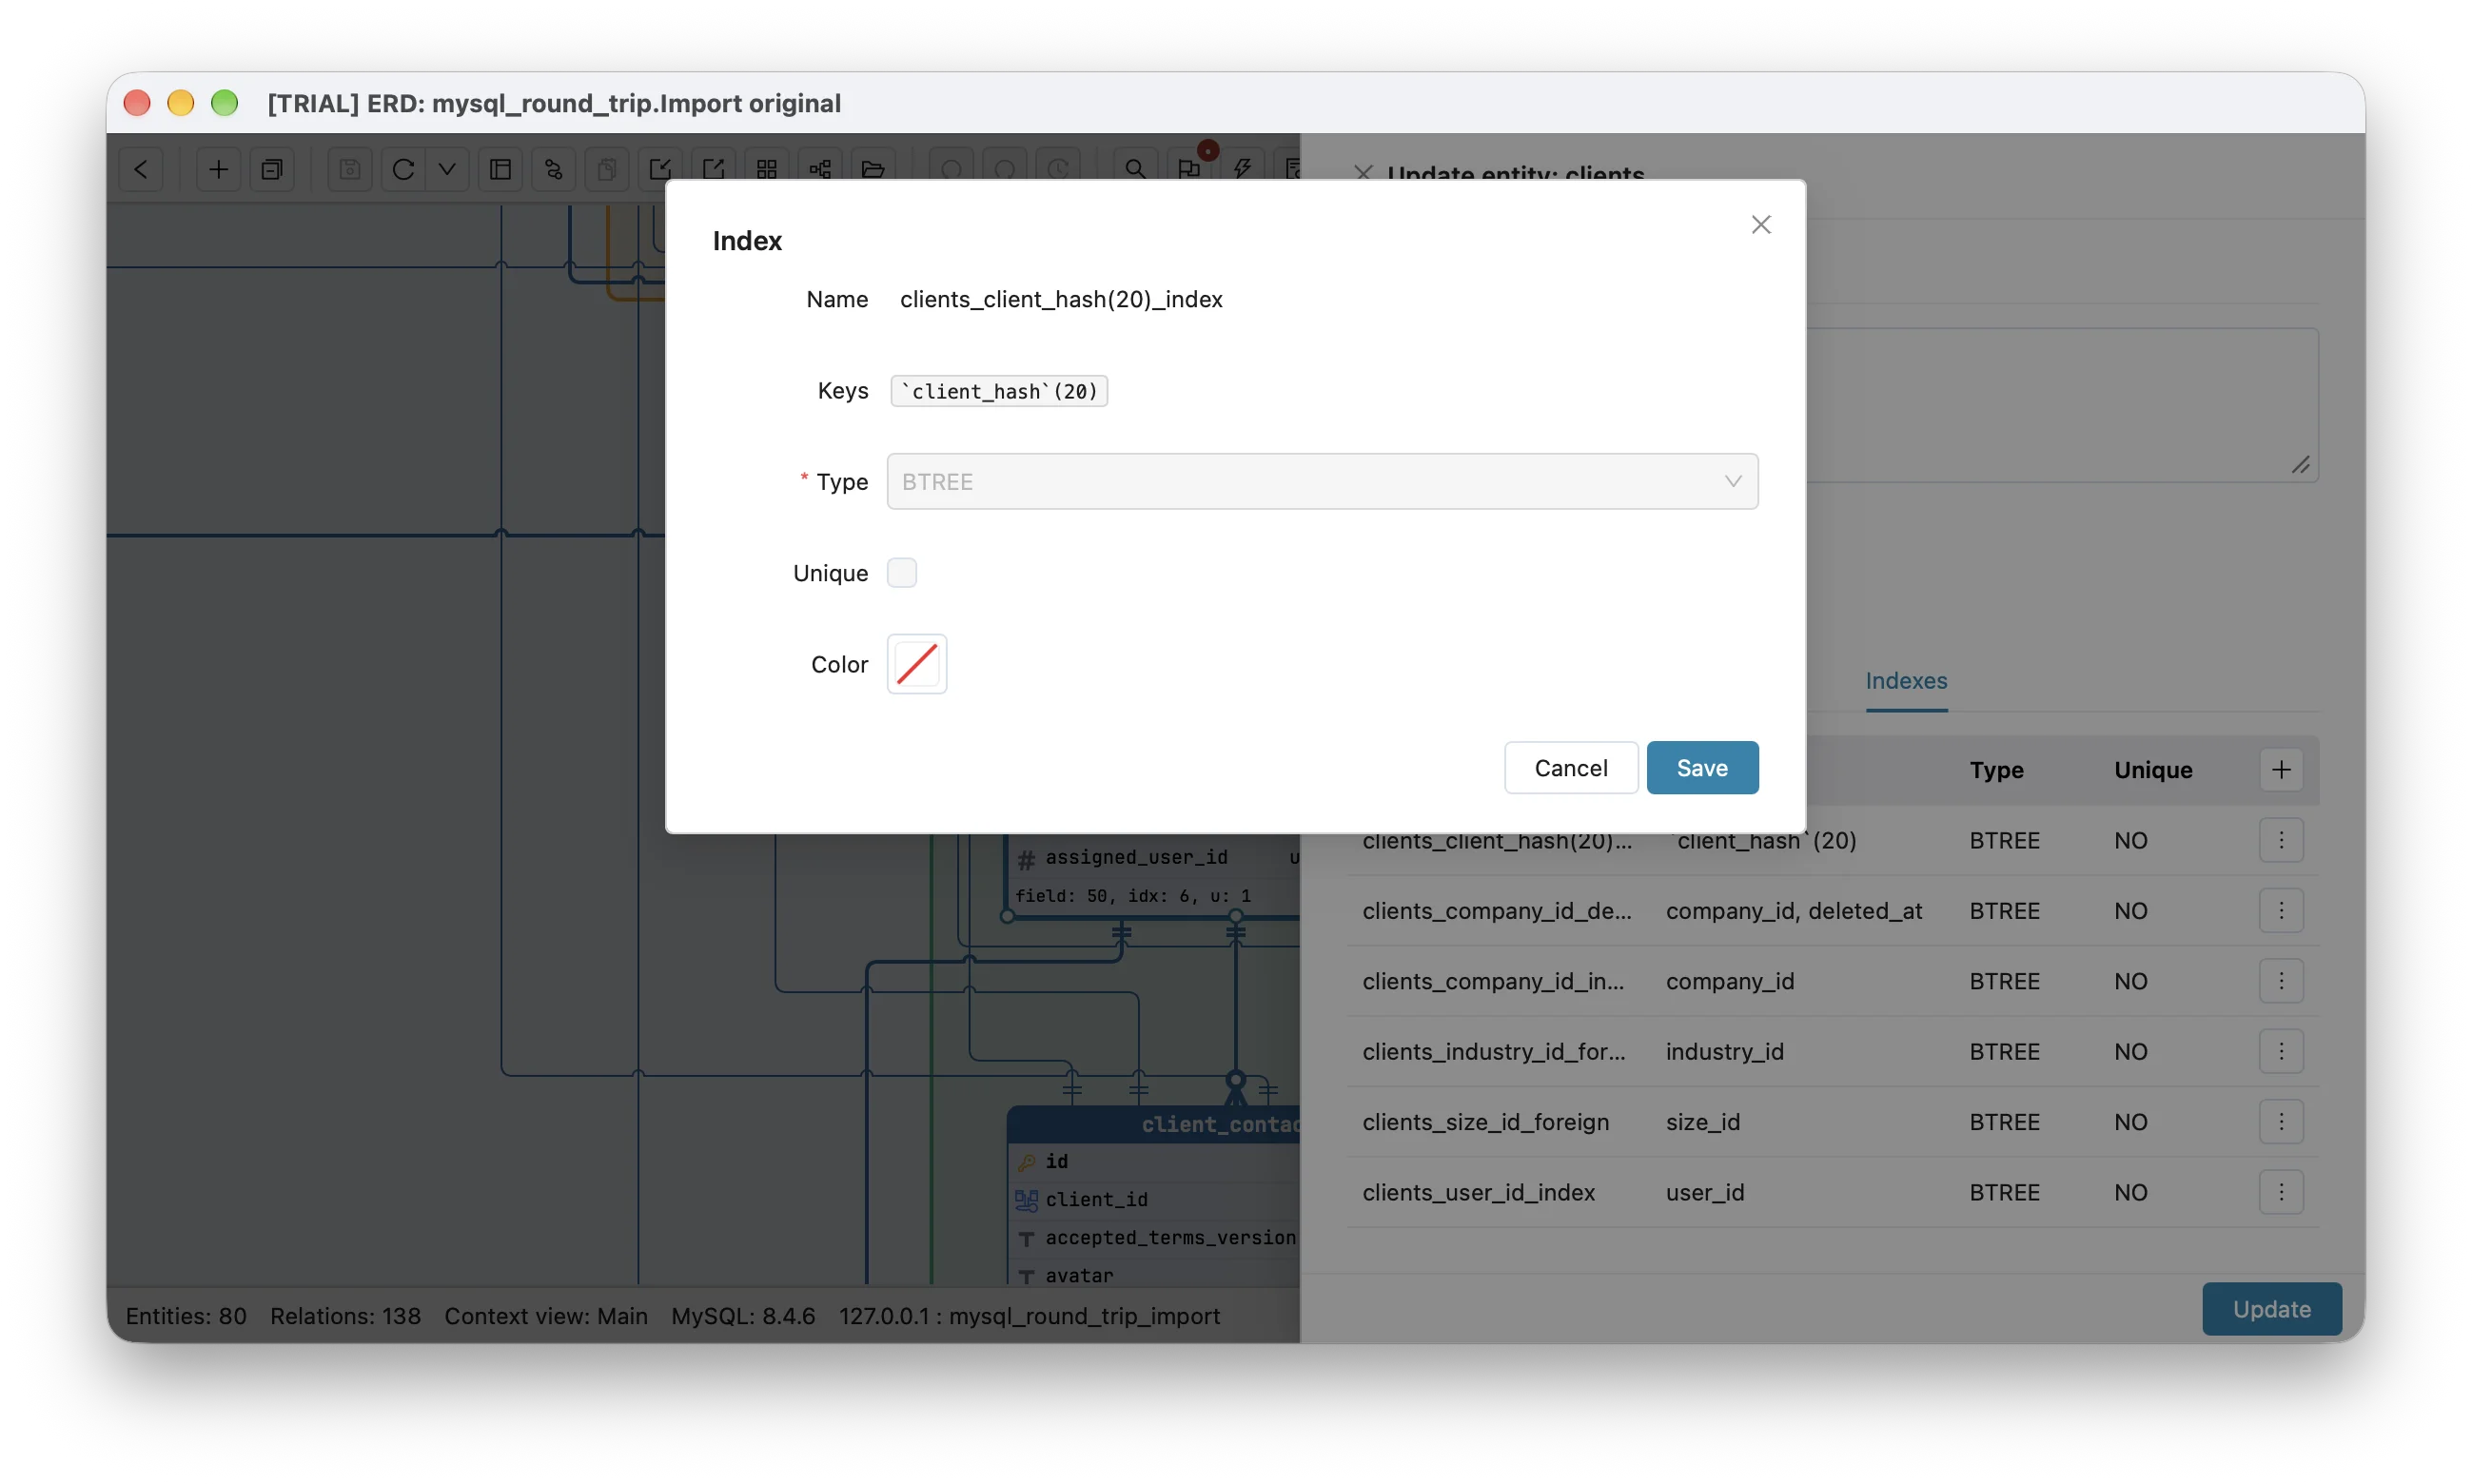Screen dimensions: 2472x1484
Task: Open the menu for the clients_industry_id_for... row
Action: [x=2280, y=1051]
